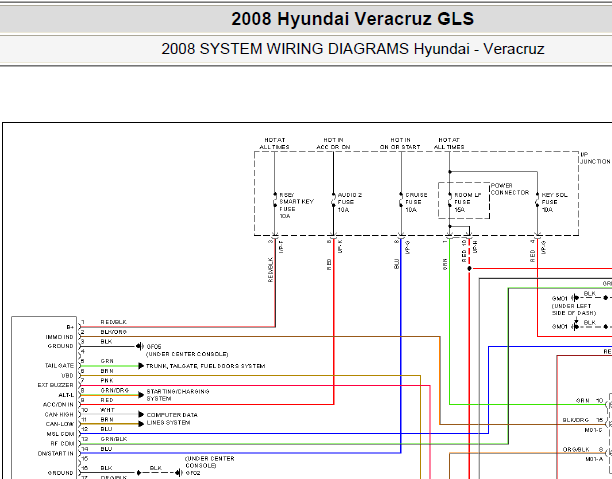Click the pin 2 "BLK/ORG" wire label

tap(114, 332)
